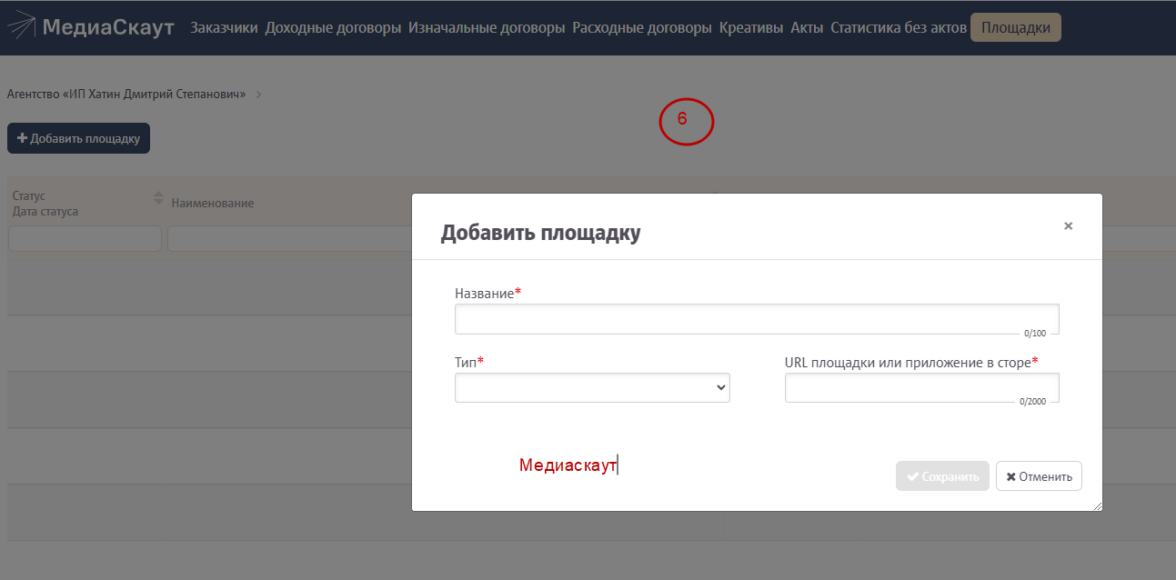Click the МедиаСкаут logo
The height and width of the screenshot is (580, 1176).
(91, 28)
